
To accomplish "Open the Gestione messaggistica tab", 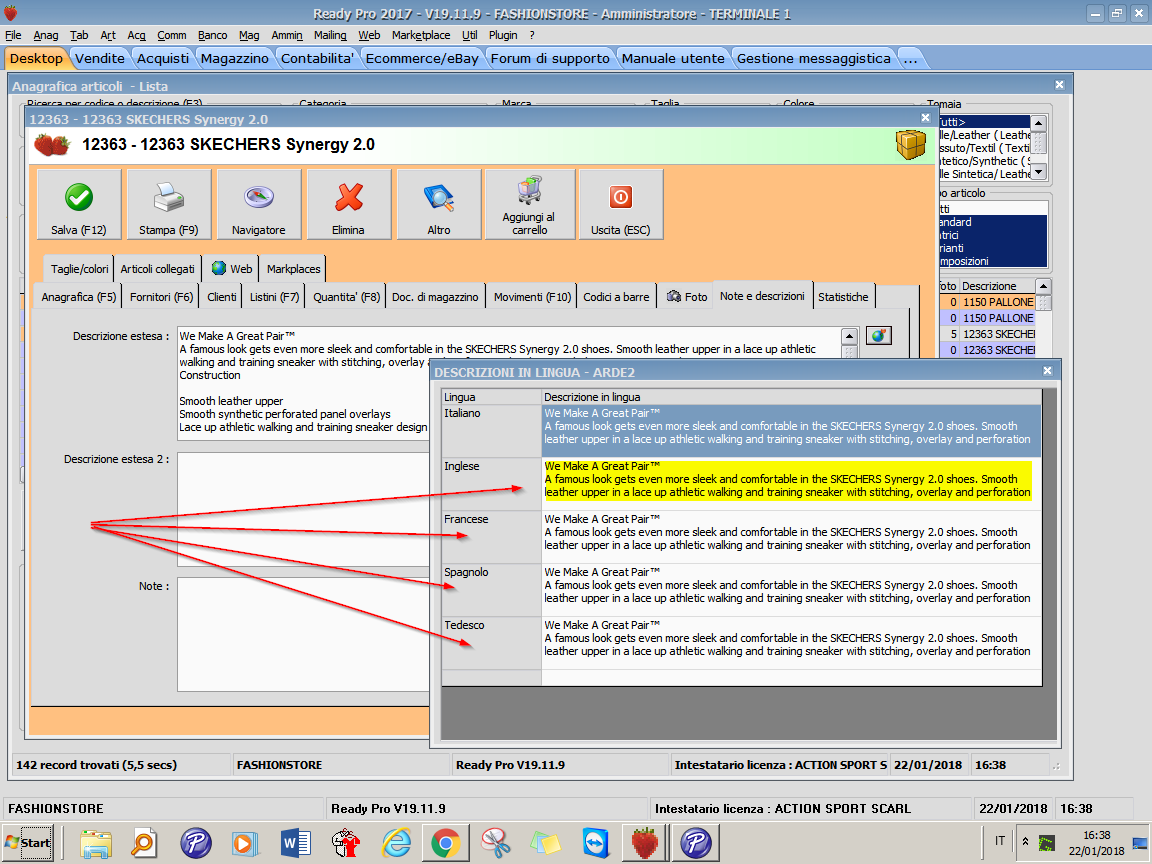I will tap(813, 59).
